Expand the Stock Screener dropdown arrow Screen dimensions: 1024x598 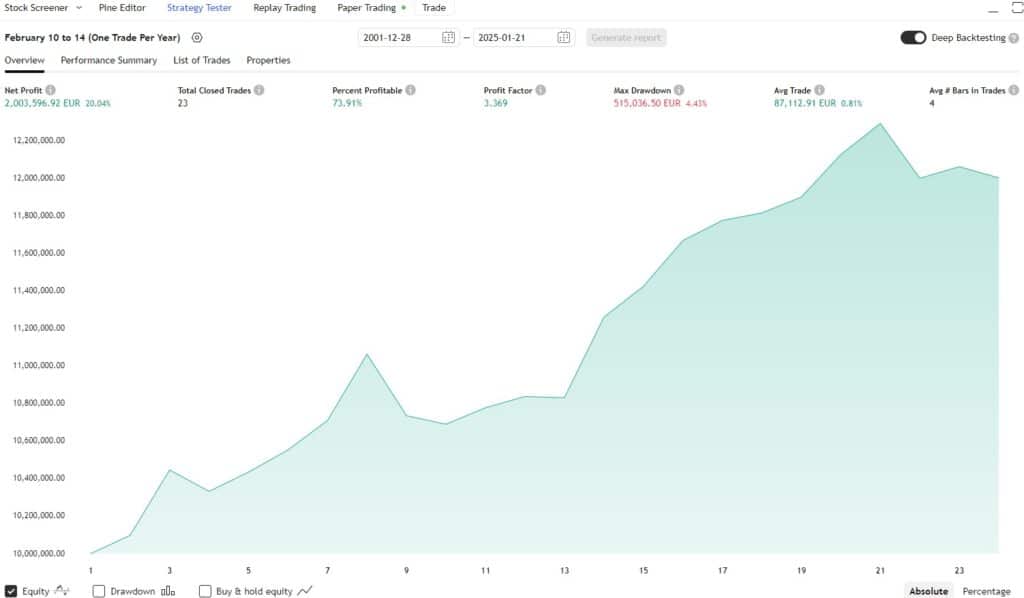click(79, 8)
